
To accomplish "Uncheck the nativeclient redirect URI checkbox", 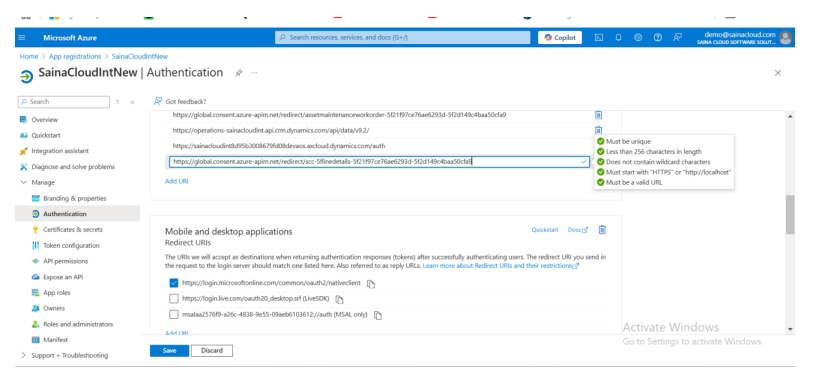I will 174,283.
